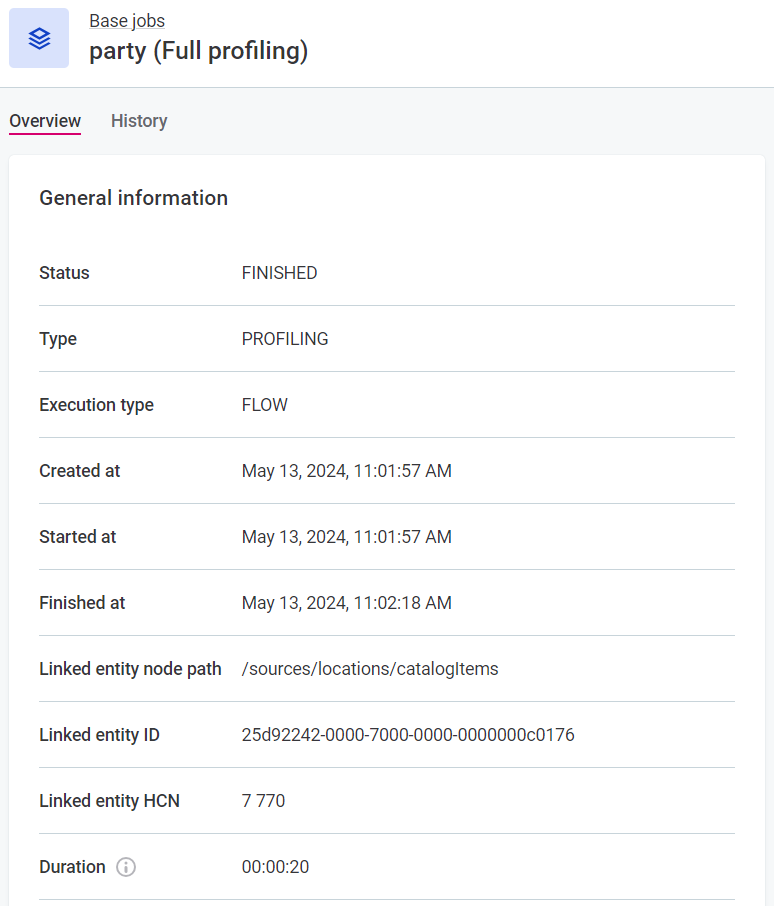
Task: Select the linked entity node path catalogItems
Action: point(370,668)
